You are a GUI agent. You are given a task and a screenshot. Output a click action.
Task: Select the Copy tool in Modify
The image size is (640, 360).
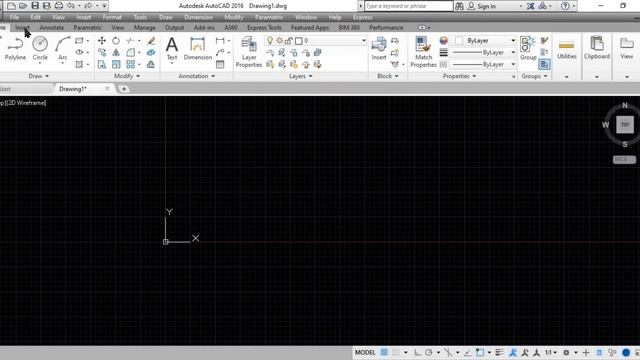click(102, 53)
